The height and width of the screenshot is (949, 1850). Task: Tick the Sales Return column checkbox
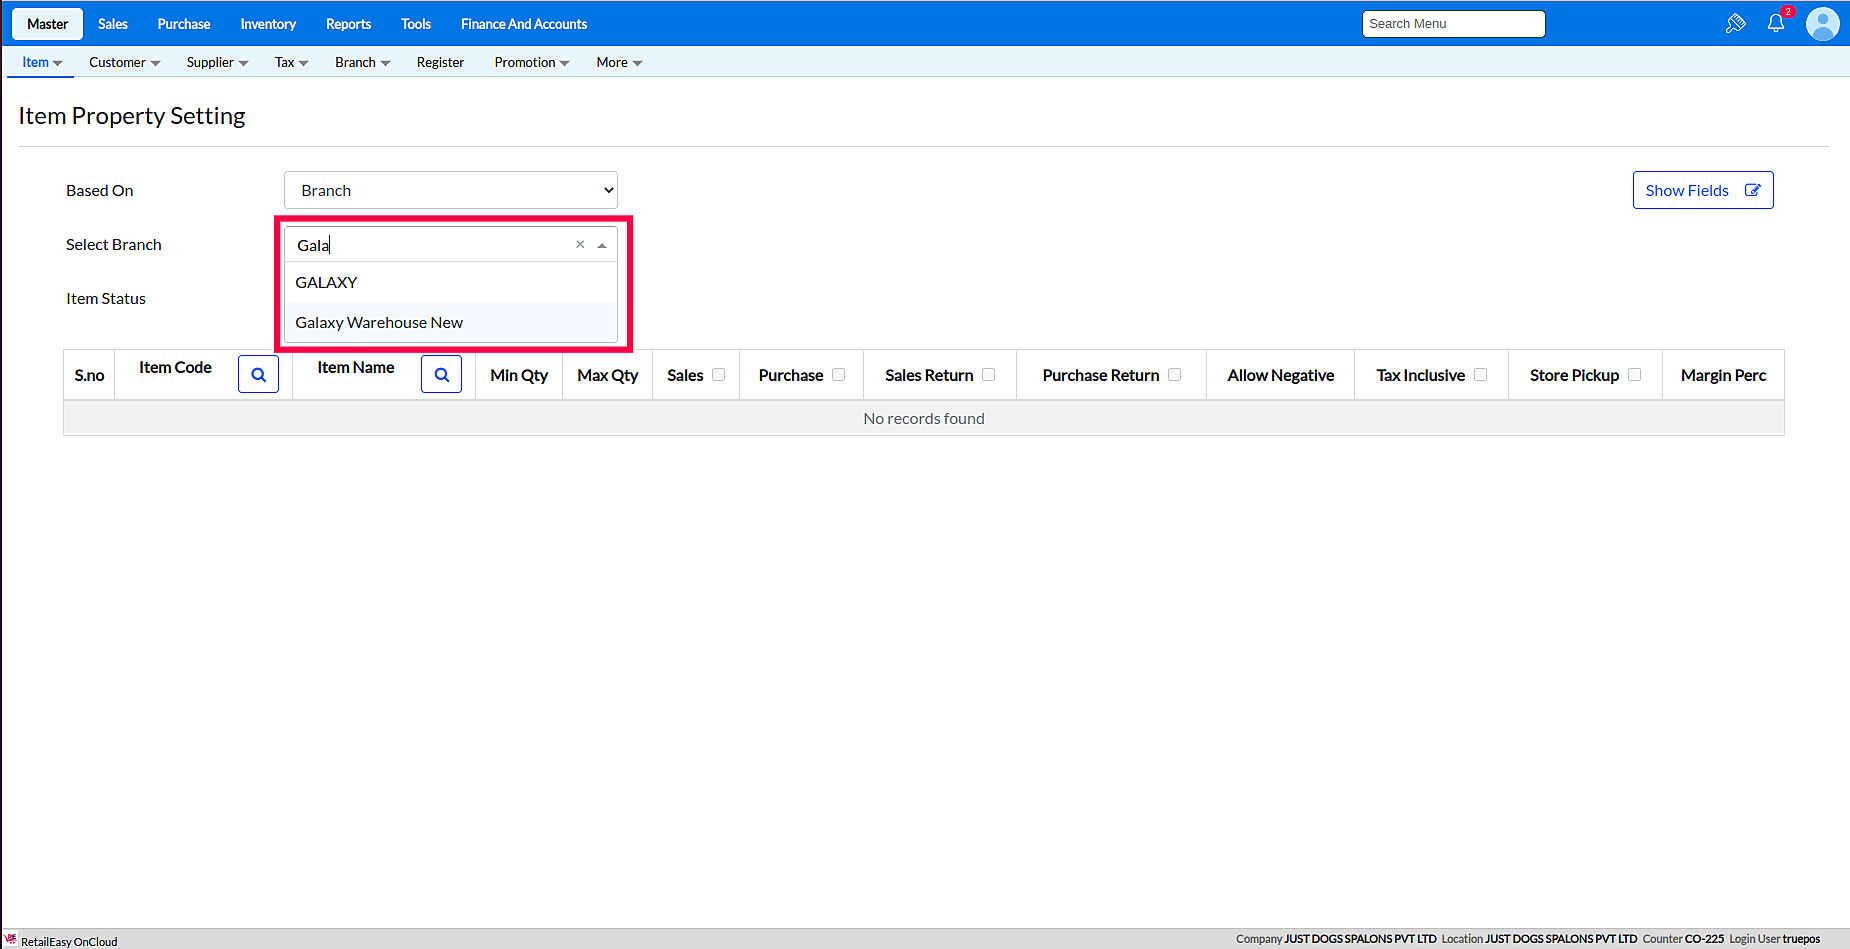[989, 375]
